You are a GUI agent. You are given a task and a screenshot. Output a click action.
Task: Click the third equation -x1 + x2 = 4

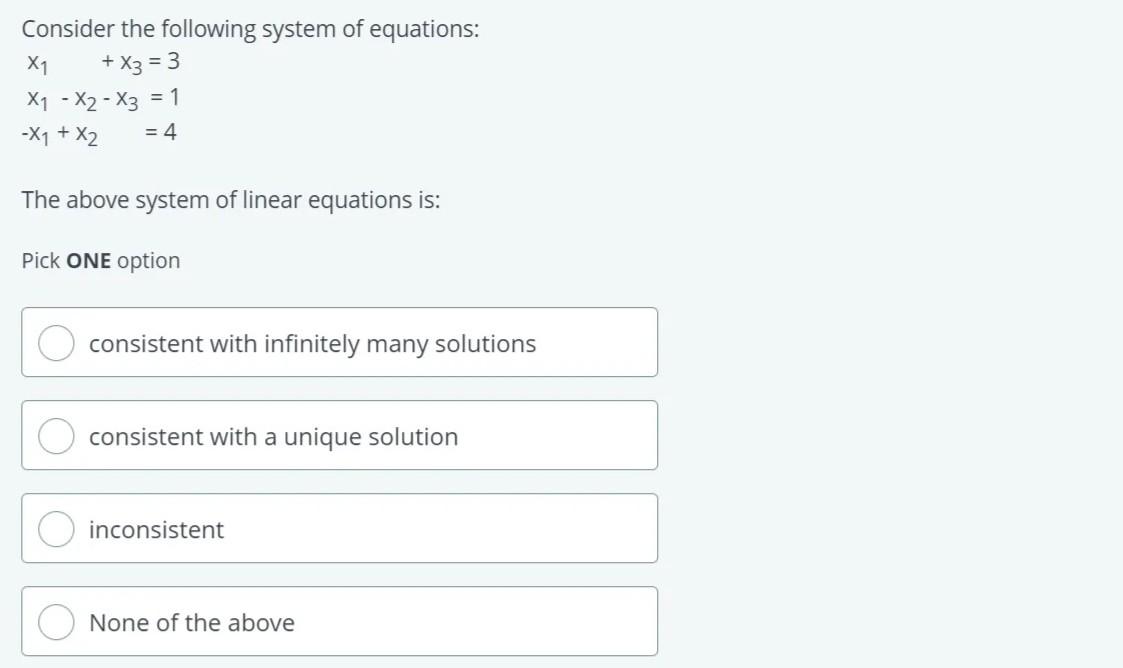click(98, 131)
